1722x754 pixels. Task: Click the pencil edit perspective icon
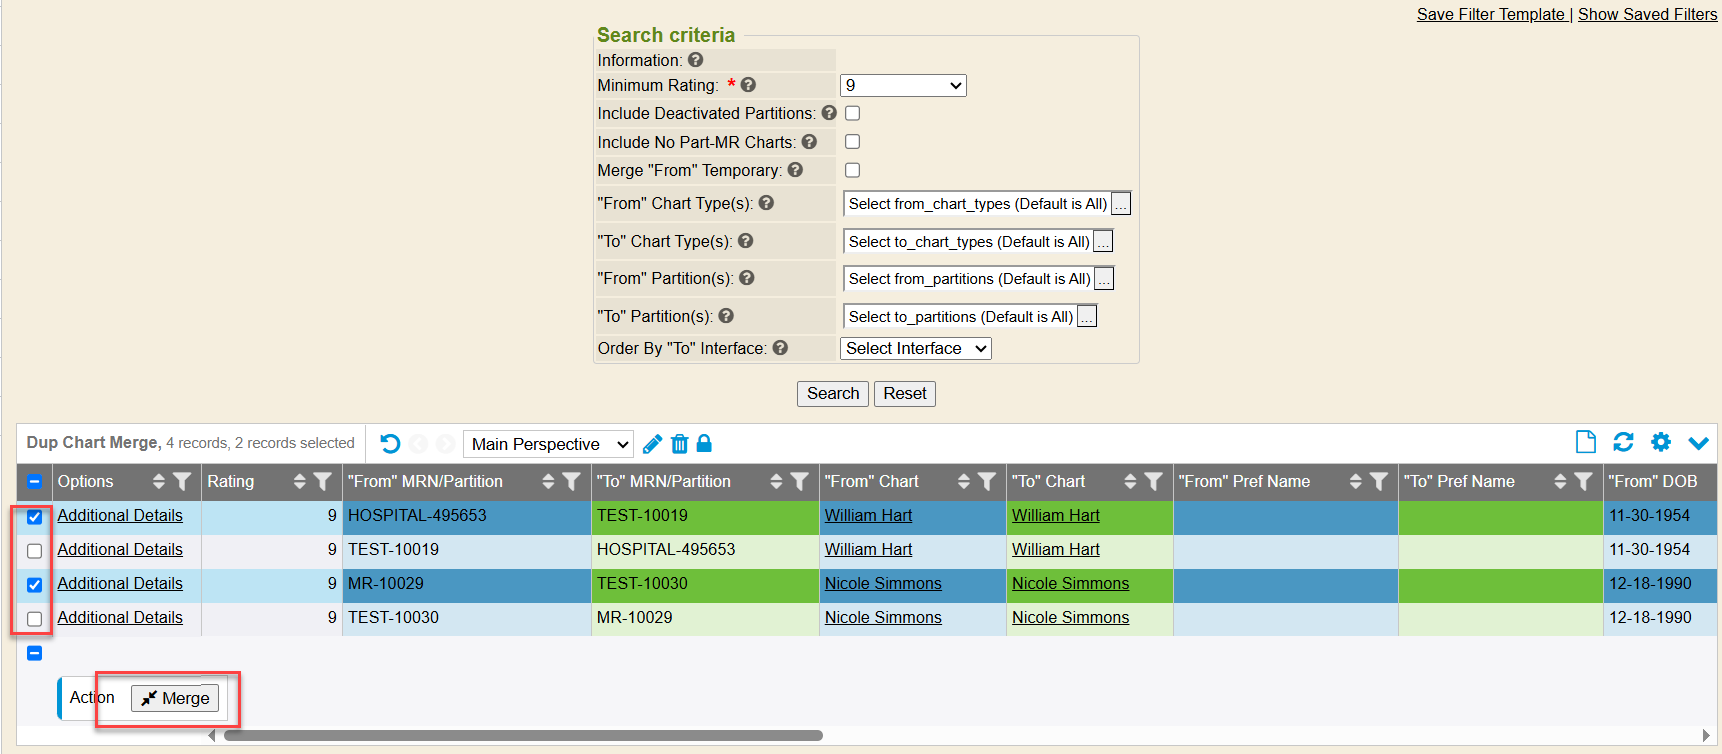[652, 444]
